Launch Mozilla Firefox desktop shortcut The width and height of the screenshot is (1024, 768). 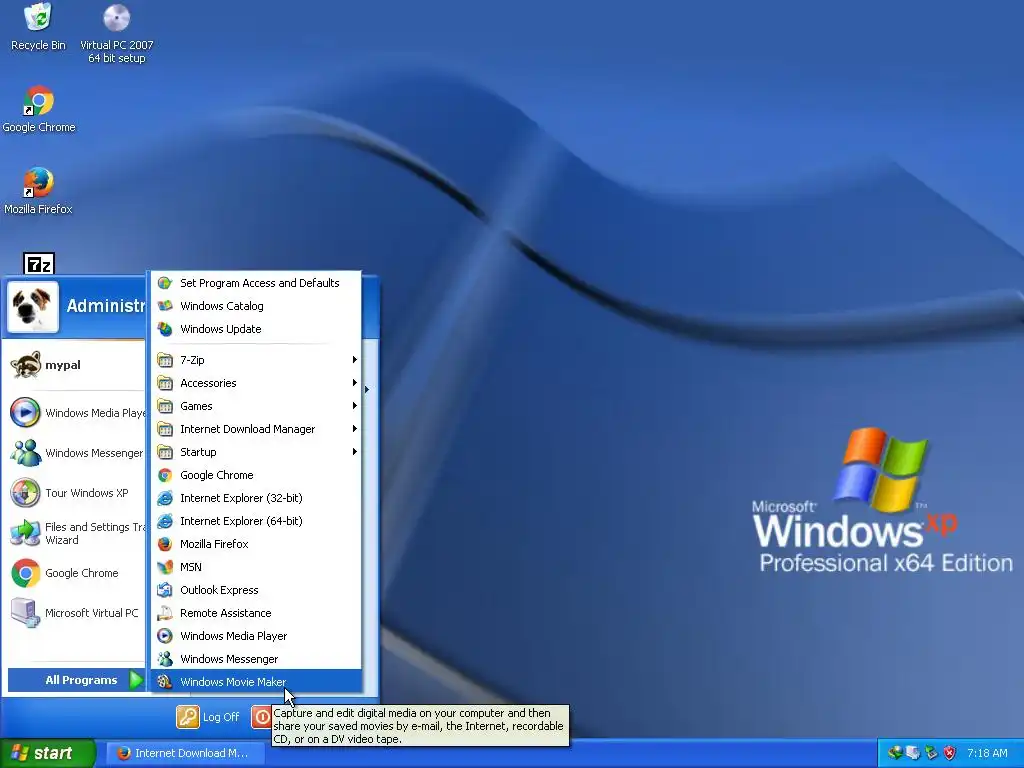click(38, 191)
